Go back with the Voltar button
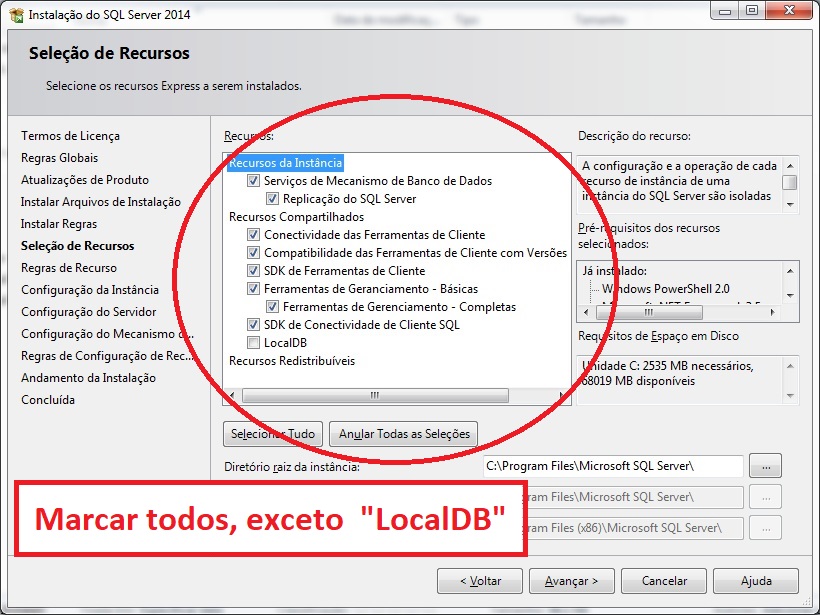The width and height of the screenshot is (820, 615). point(480,581)
